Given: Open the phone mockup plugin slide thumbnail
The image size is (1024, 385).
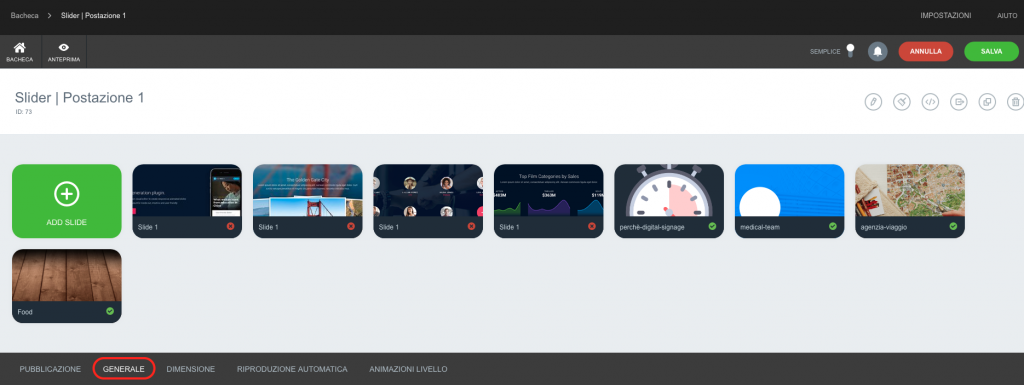Looking at the screenshot, I should (187, 190).
